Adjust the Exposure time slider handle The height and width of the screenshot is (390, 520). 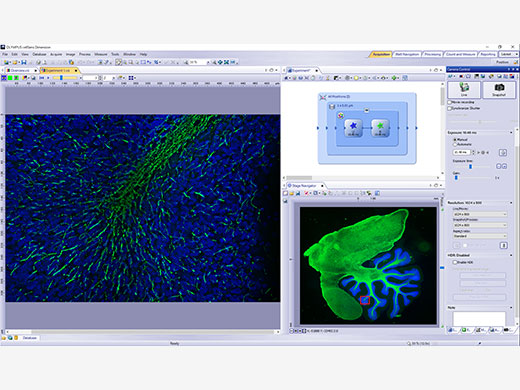470,166
